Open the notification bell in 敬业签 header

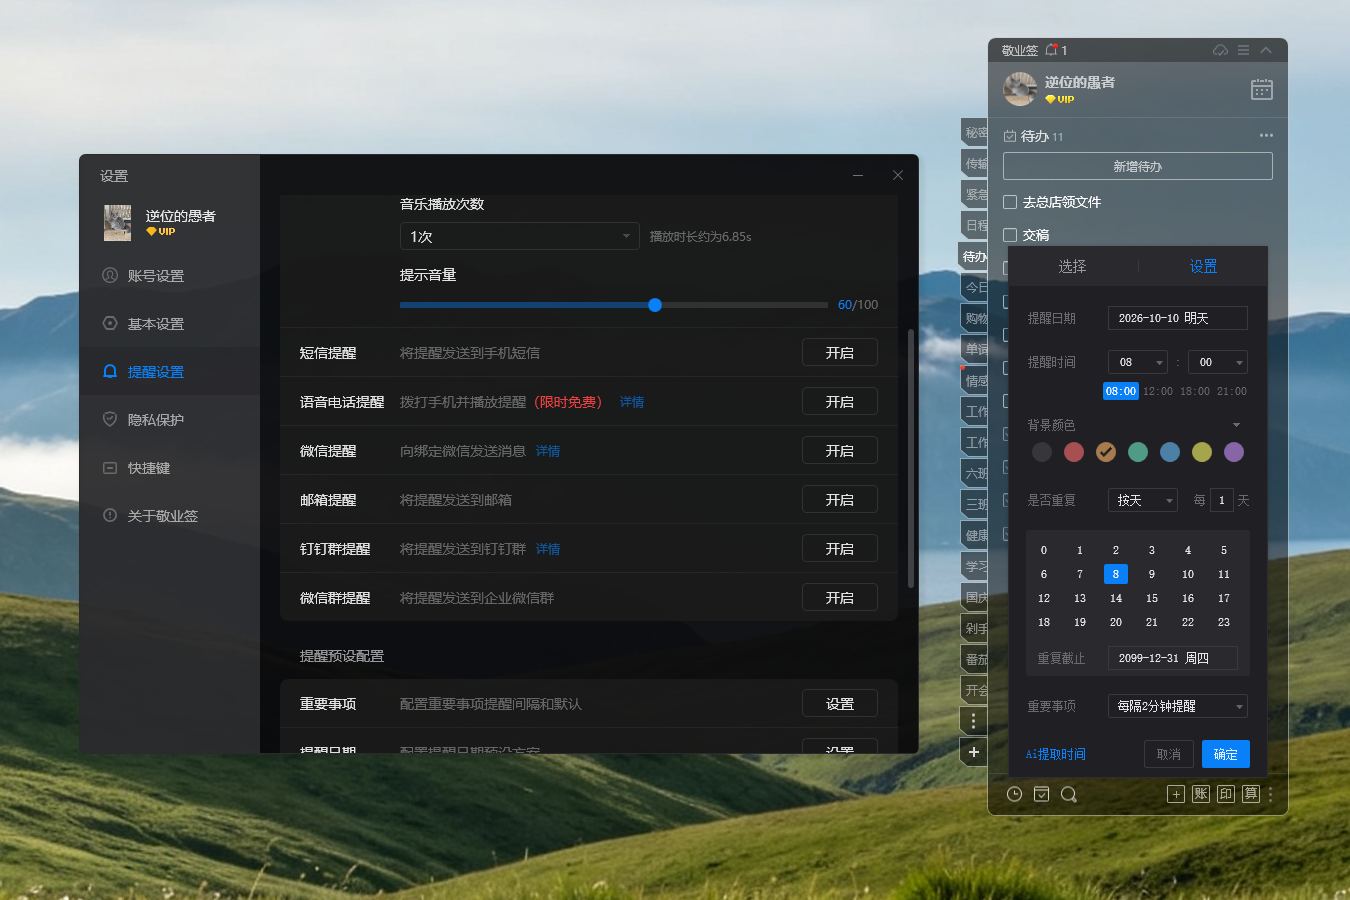click(x=1051, y=50)
